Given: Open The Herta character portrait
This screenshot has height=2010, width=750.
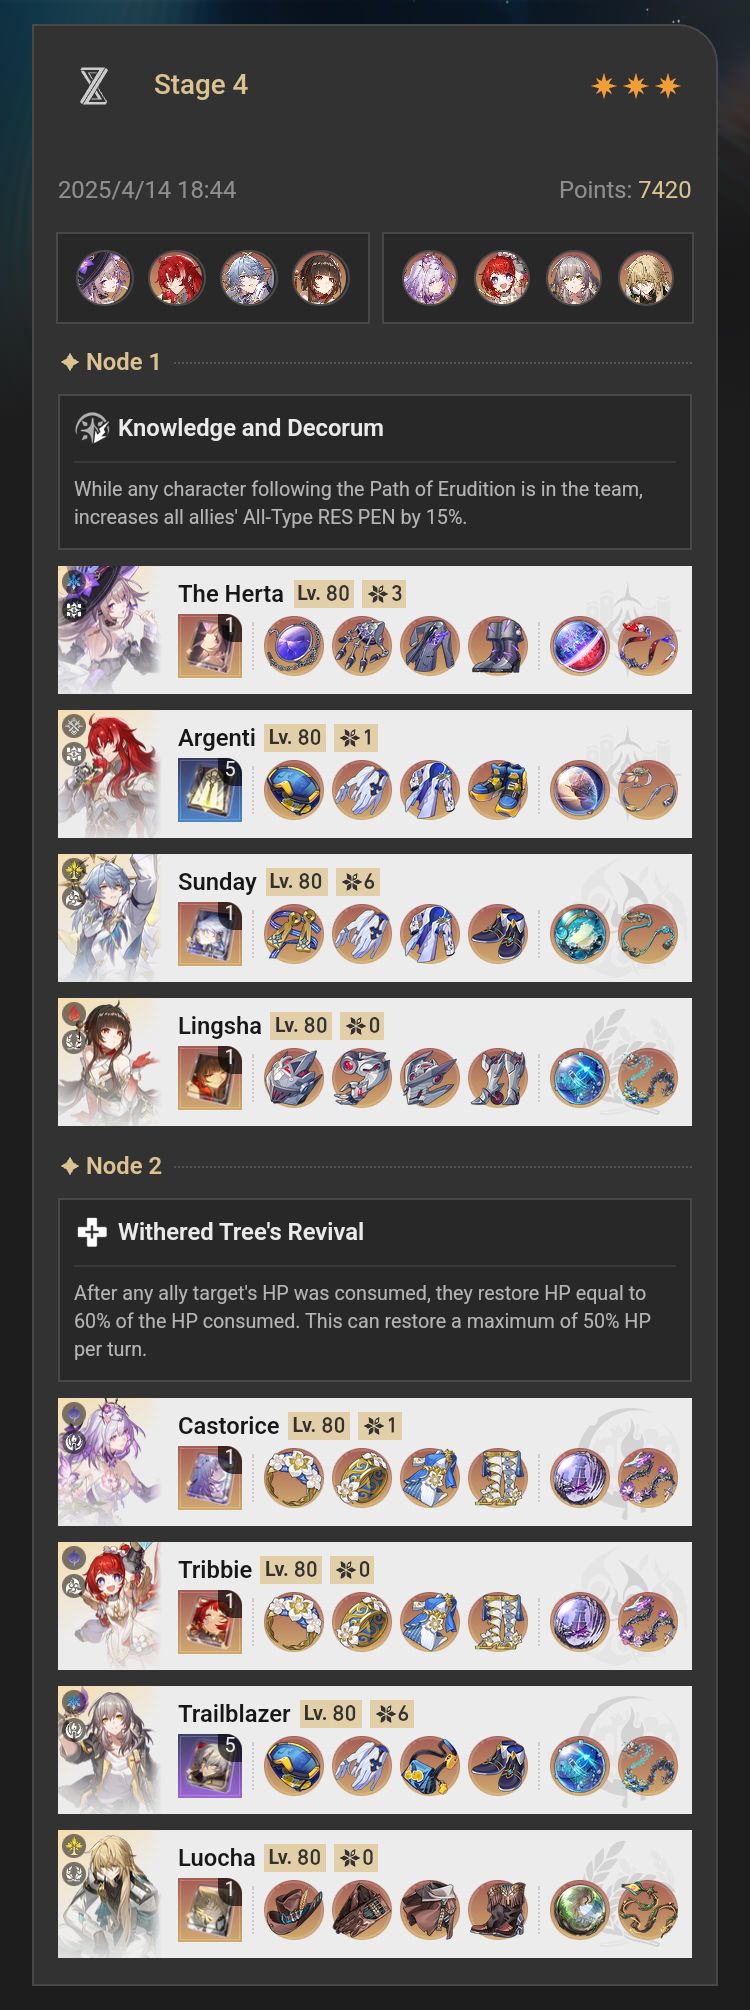Looking at the screenshot, I should click(109, 630).
